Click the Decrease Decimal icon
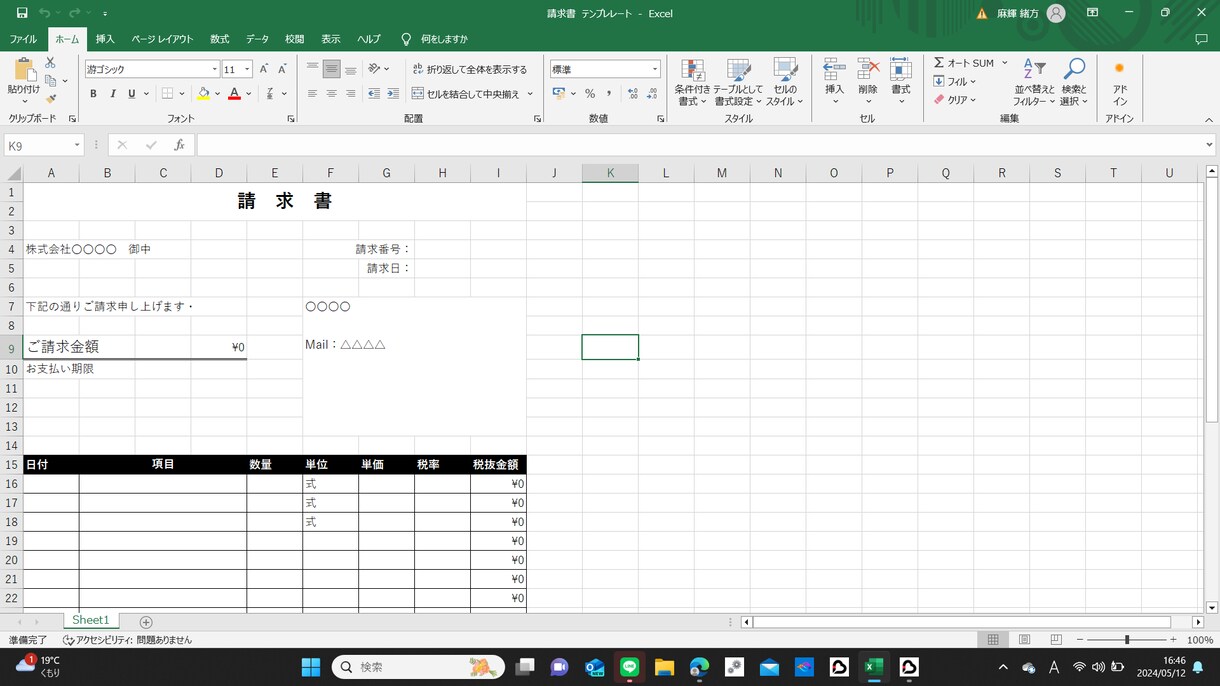Image resolution: width=1220 pixels, height=686 pixels. (x=652, y=93)
